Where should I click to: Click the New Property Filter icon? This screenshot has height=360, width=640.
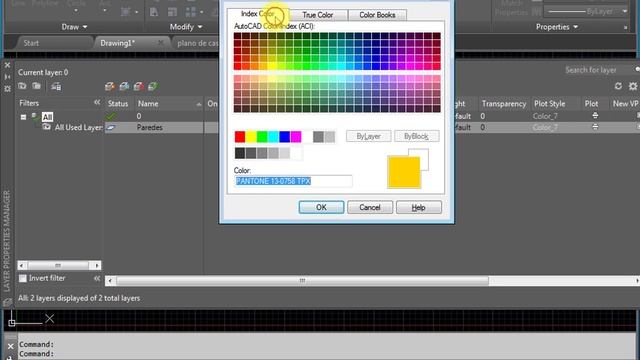click(x=22, y=86)
